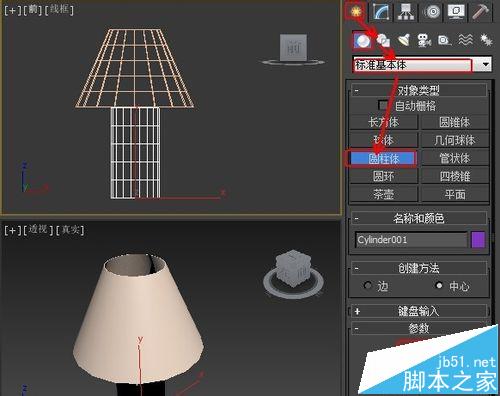Click the 管状体 tube button

point(455,158)
